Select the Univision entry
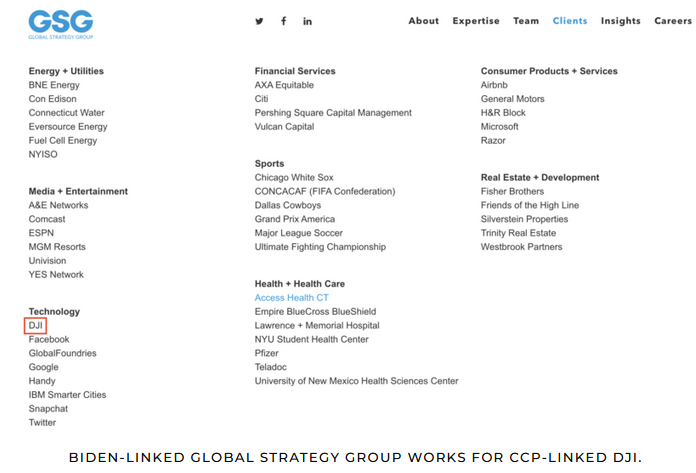 [x=47, y=261]
